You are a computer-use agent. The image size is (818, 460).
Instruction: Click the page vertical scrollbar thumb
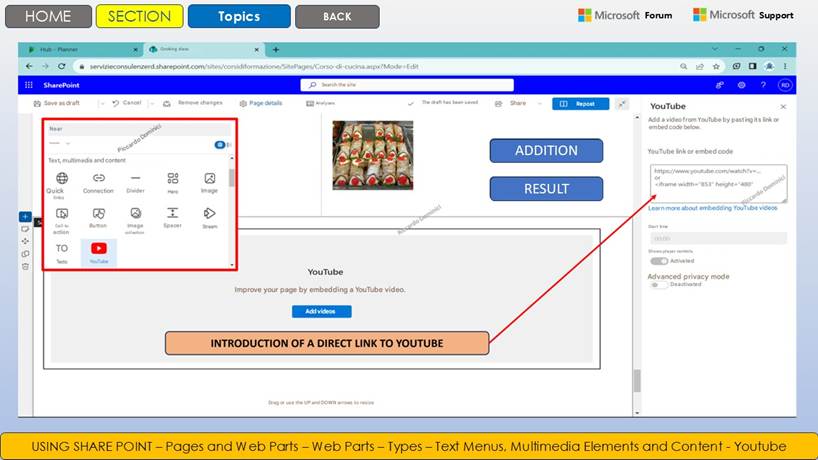[636, 380]
